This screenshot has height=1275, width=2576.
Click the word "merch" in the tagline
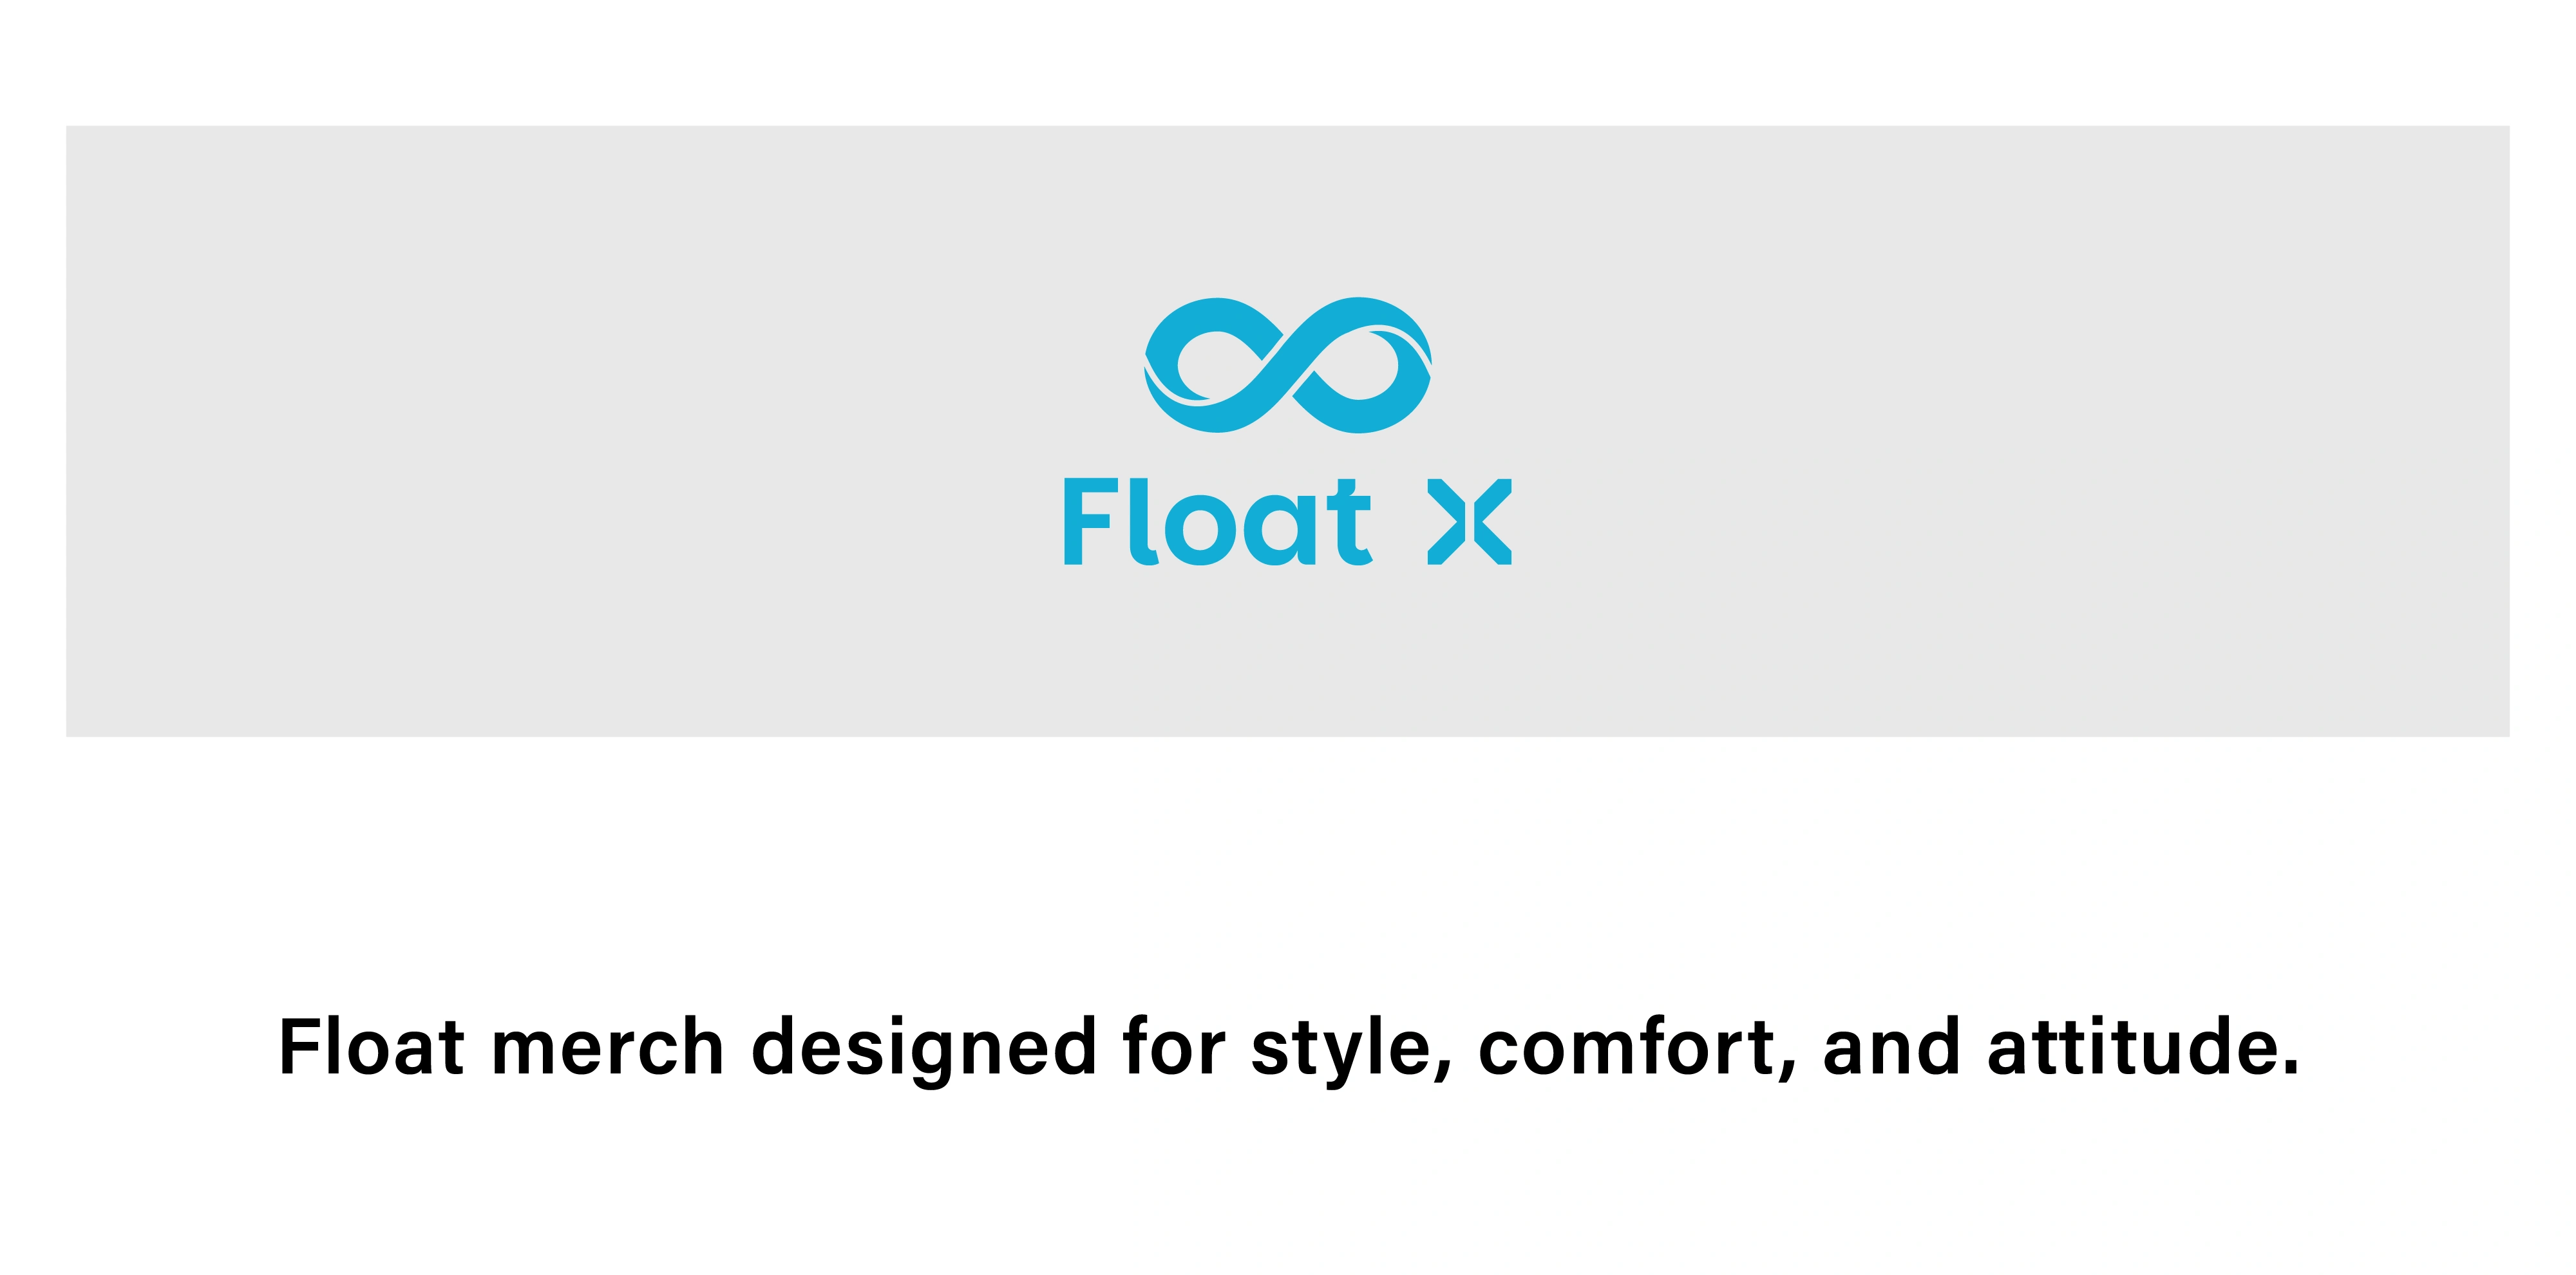click(607, 1047)
